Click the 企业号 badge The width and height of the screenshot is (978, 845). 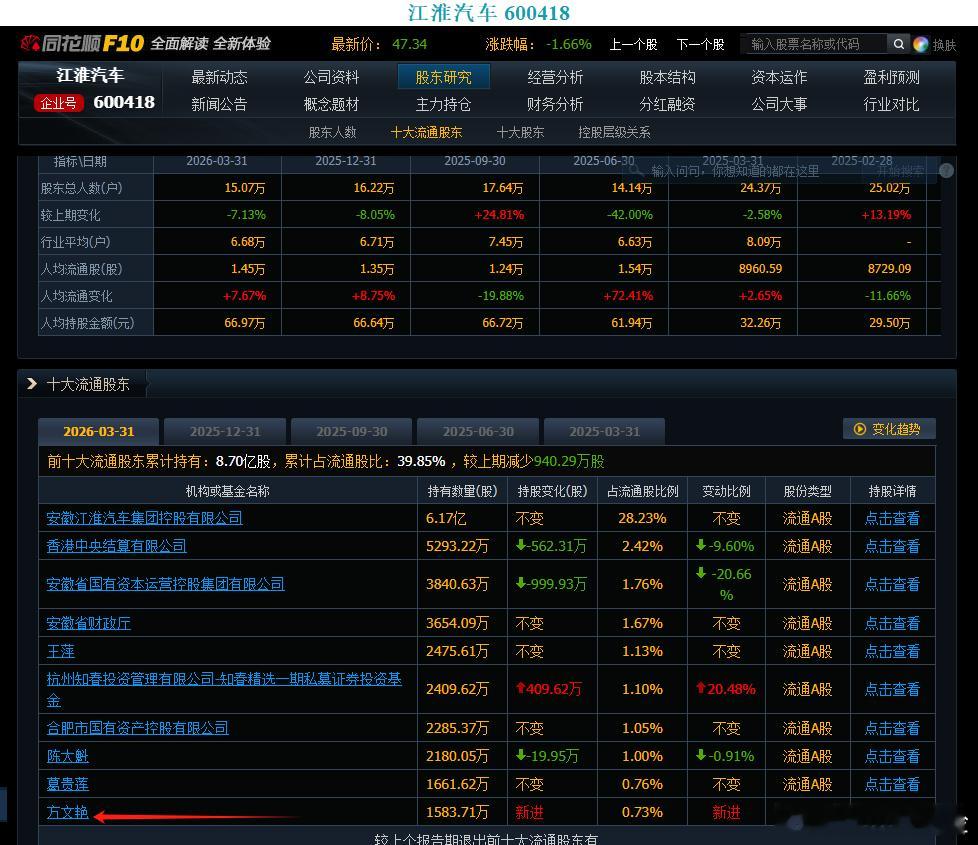point(59,103)
